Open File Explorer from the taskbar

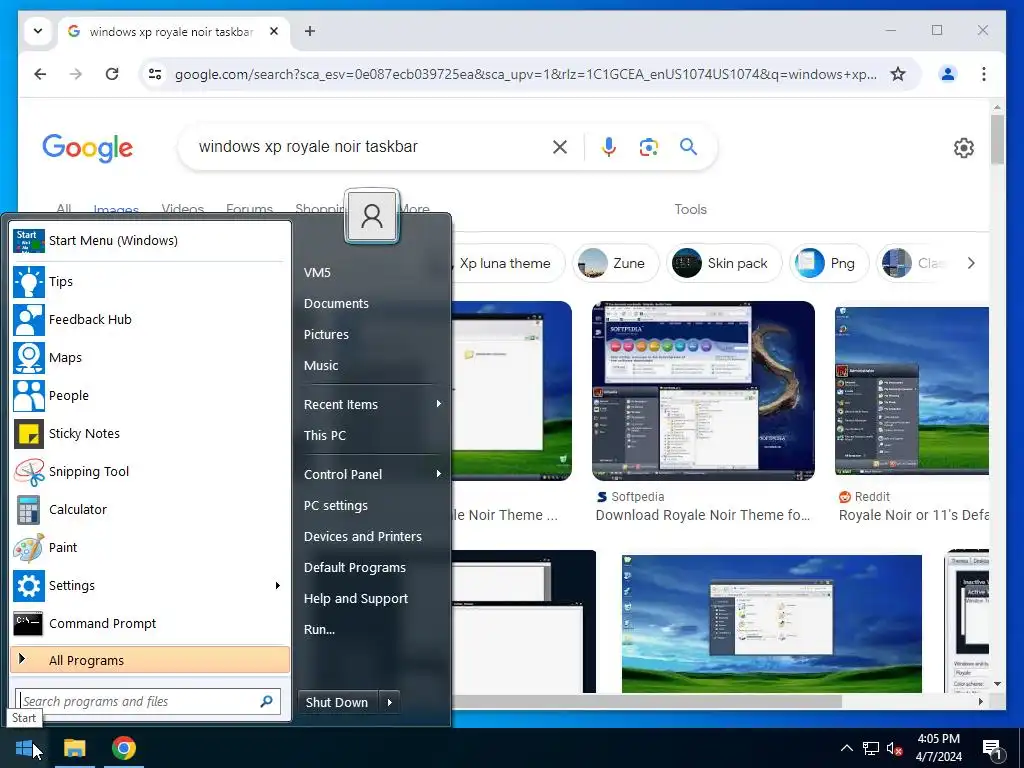74,748
